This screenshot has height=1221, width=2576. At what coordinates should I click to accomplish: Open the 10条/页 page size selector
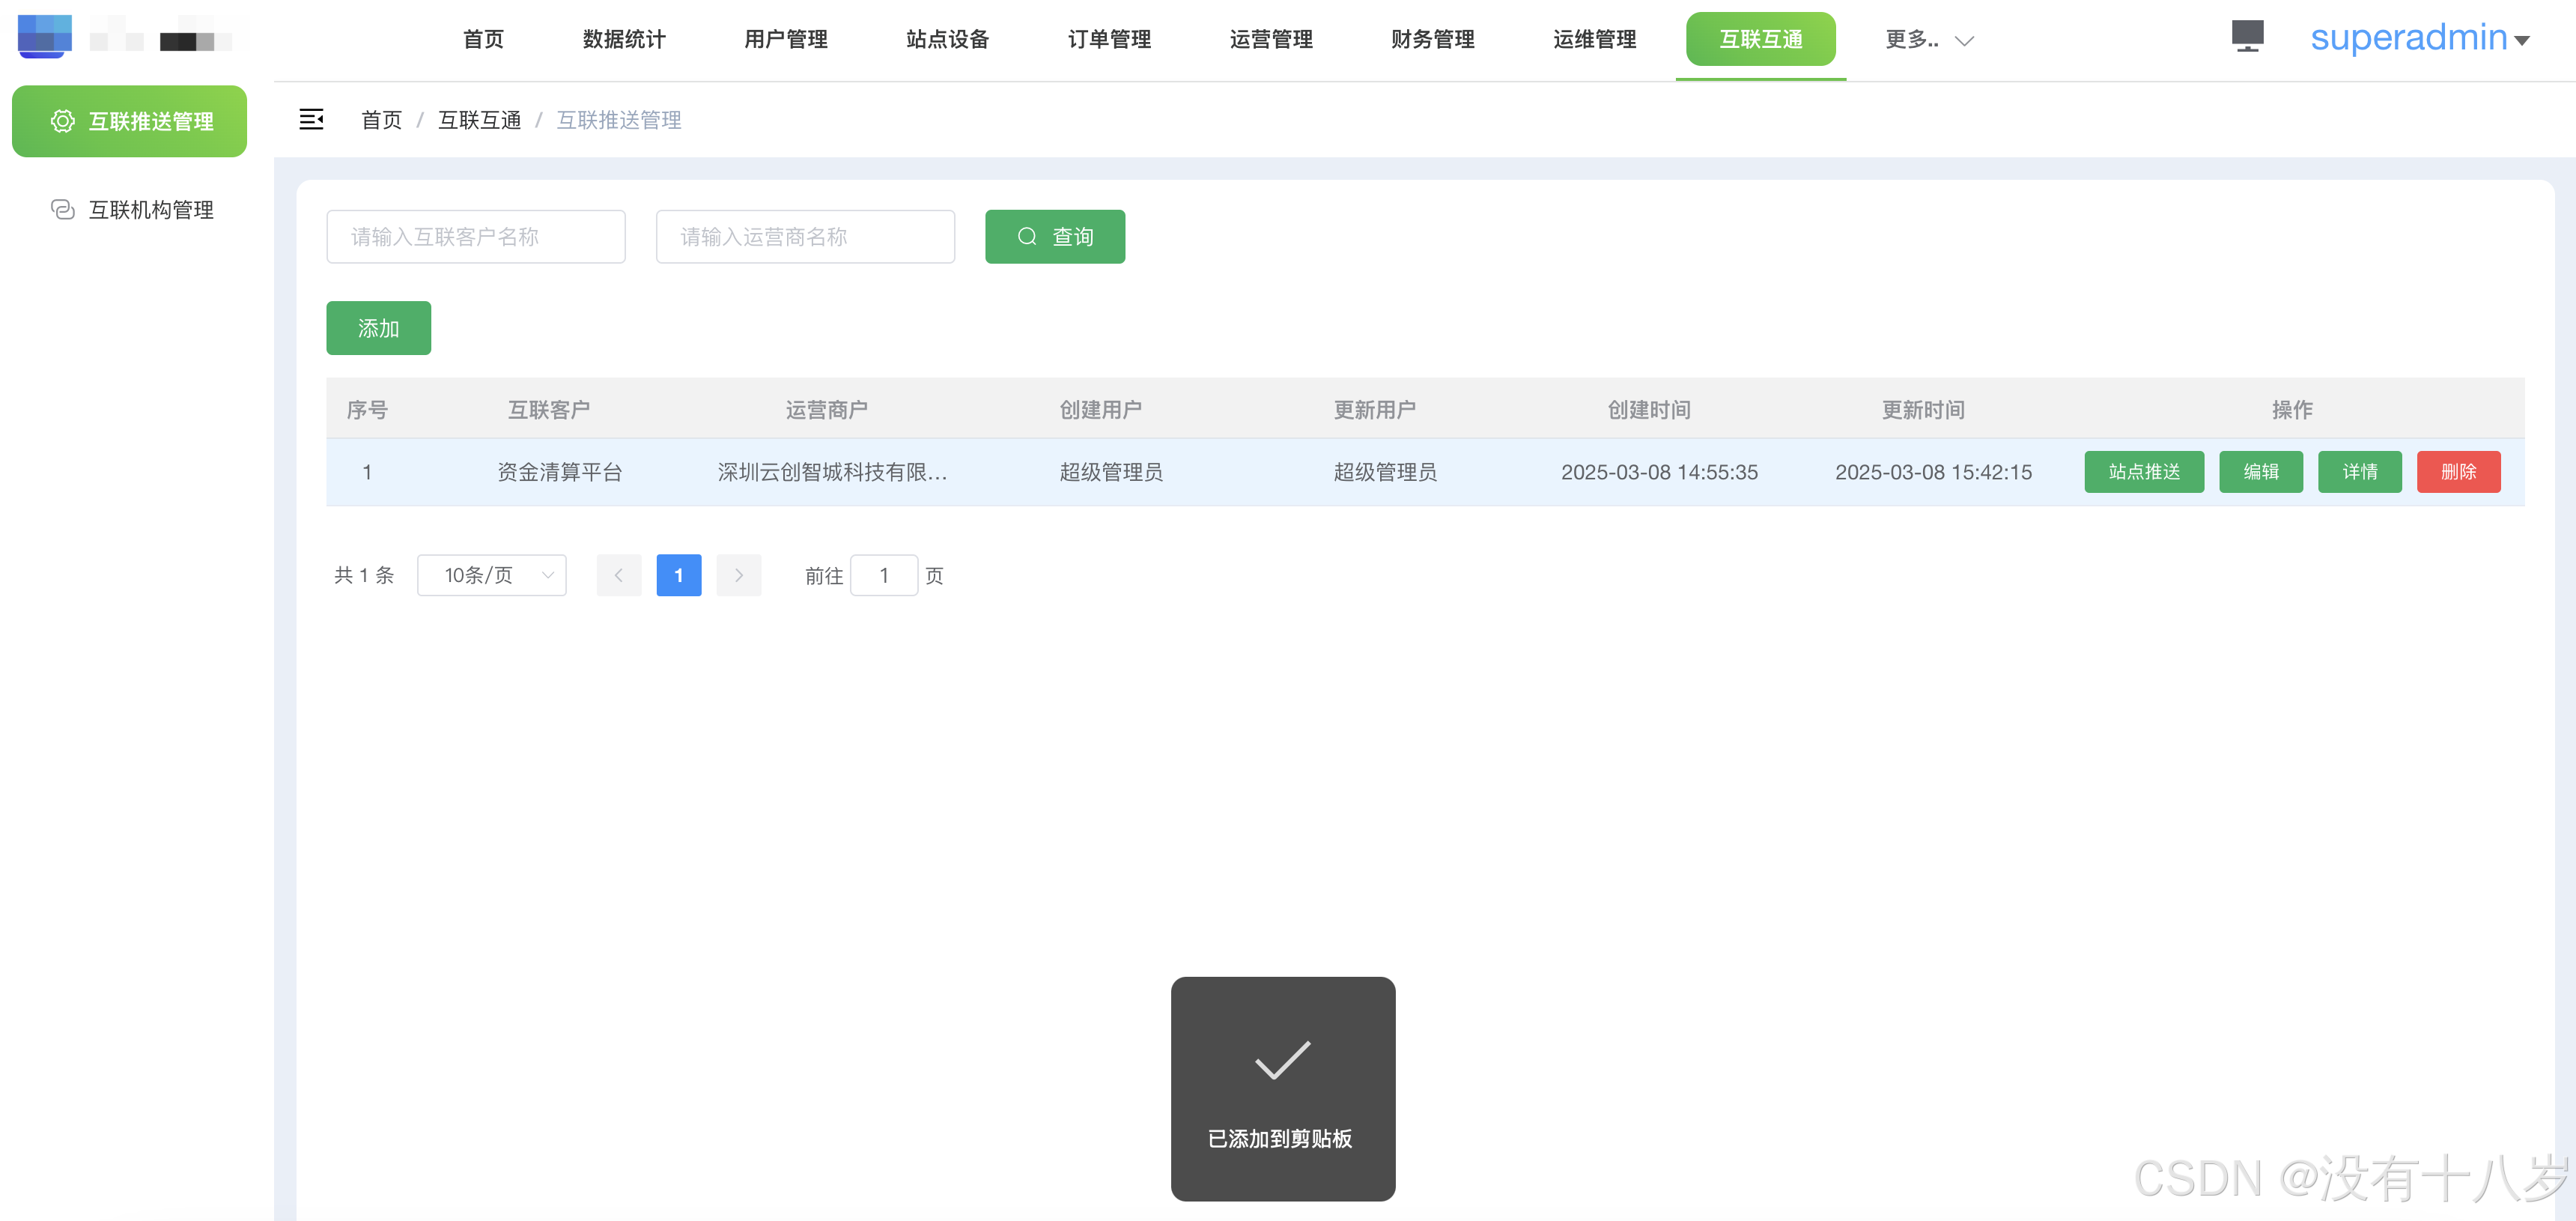491,575
